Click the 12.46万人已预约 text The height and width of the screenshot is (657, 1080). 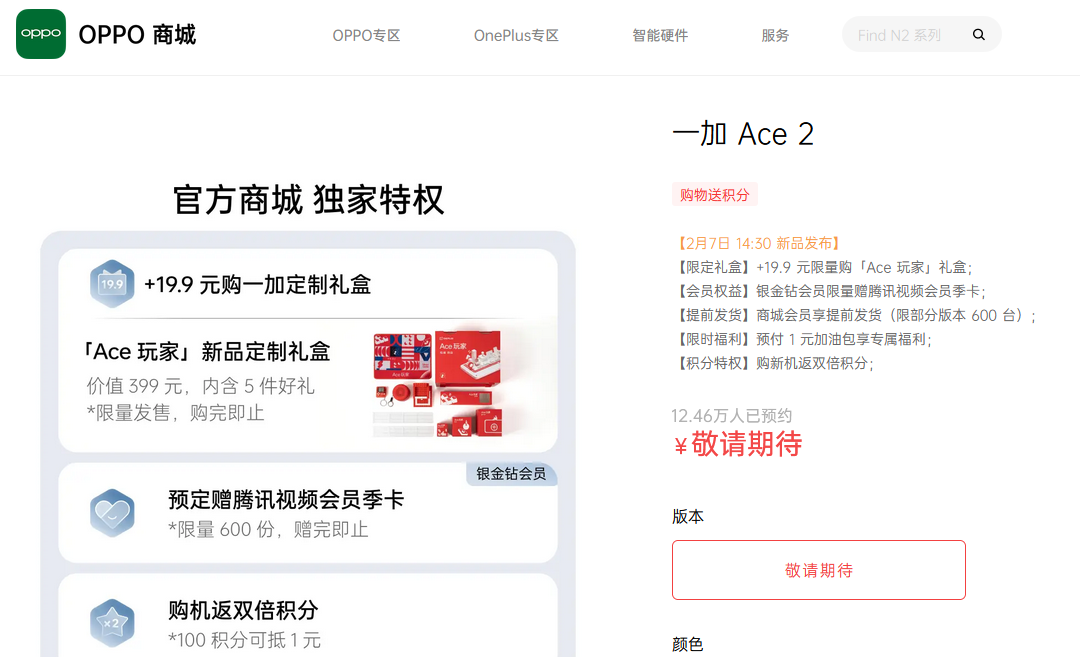point(731,416)
